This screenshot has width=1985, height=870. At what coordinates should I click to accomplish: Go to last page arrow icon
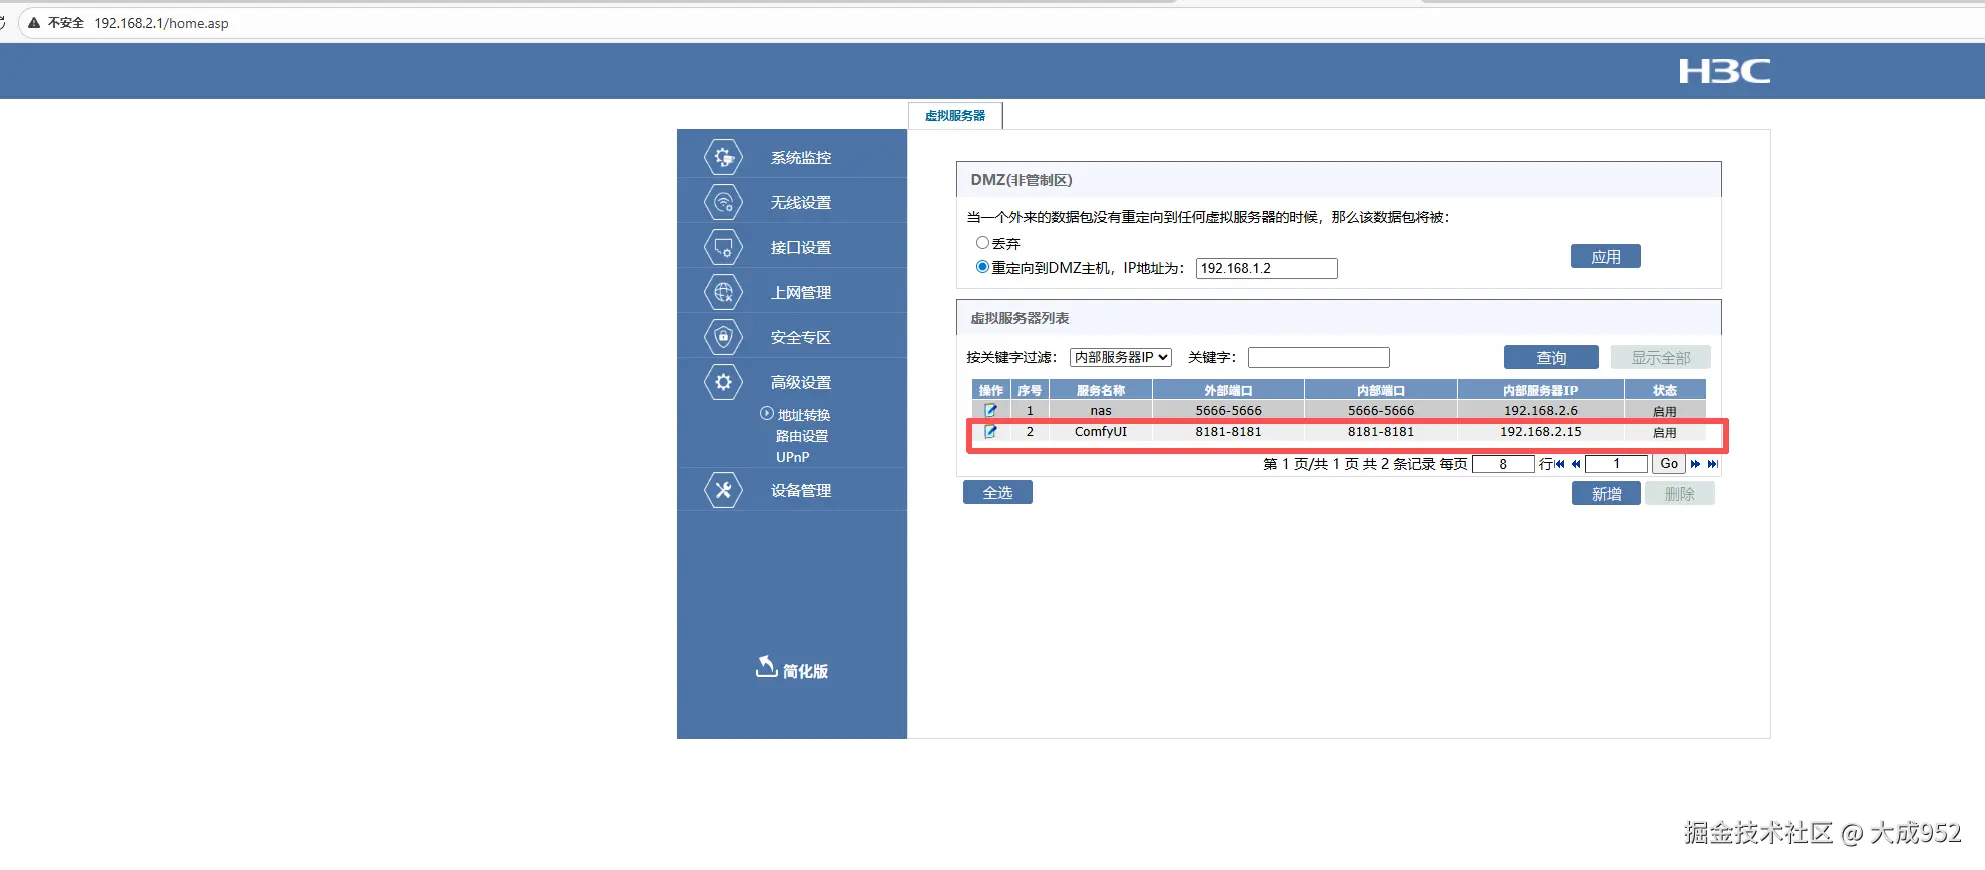tap(1712, 464)
